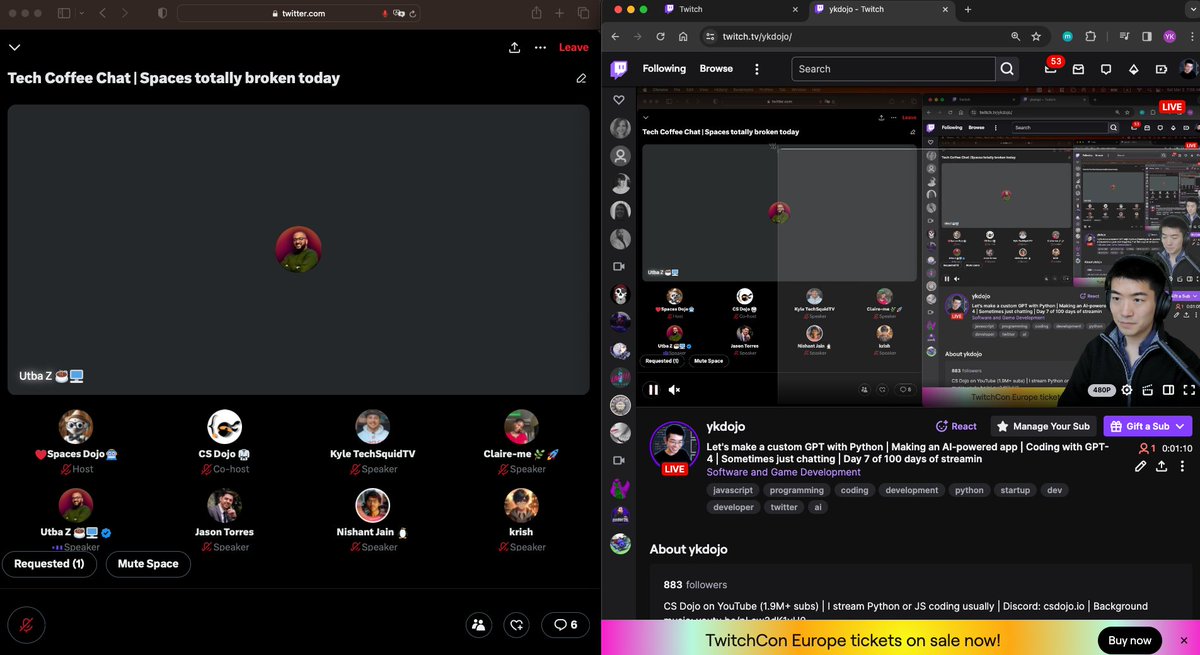Viewport: 1200px width, 655px height.
Task: Click the Mute Space button
Action: 148,564
